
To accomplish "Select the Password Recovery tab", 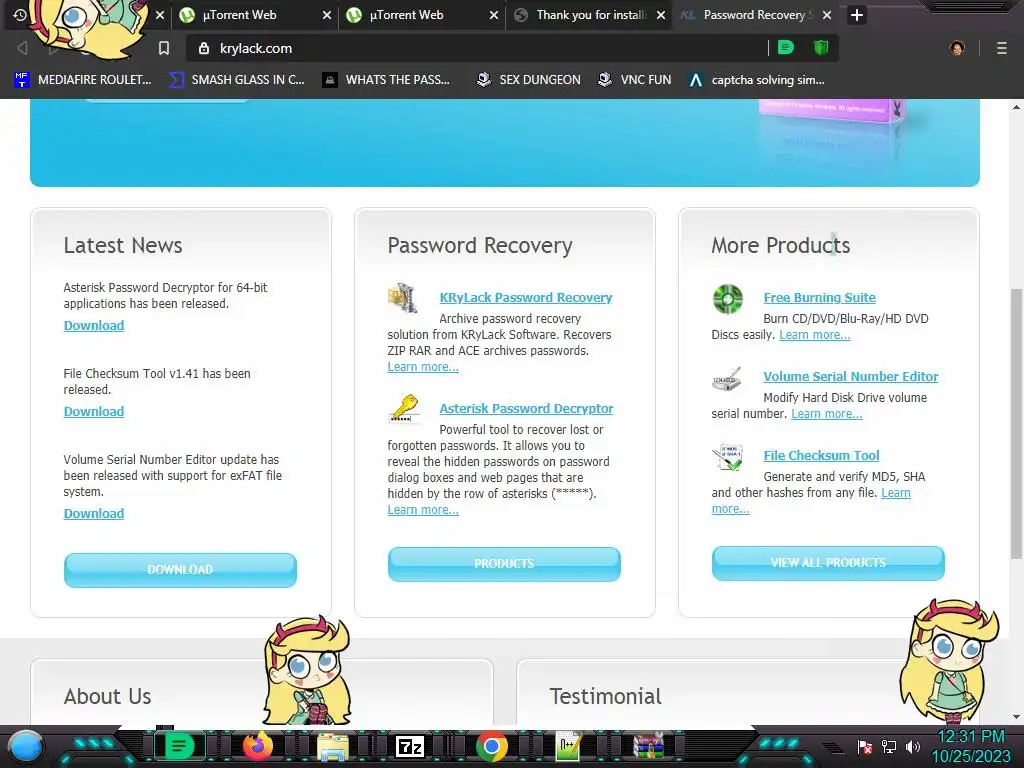I will tap(746, 15).
